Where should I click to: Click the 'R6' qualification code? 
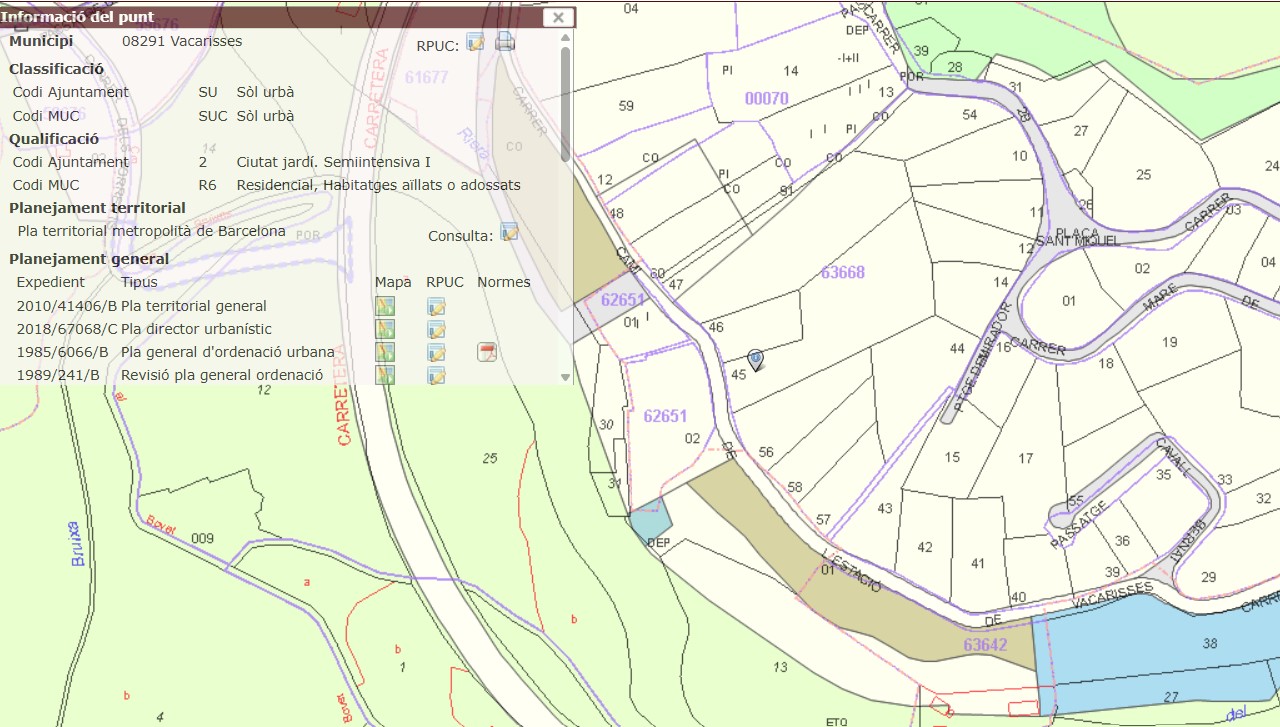click(207, 185)
